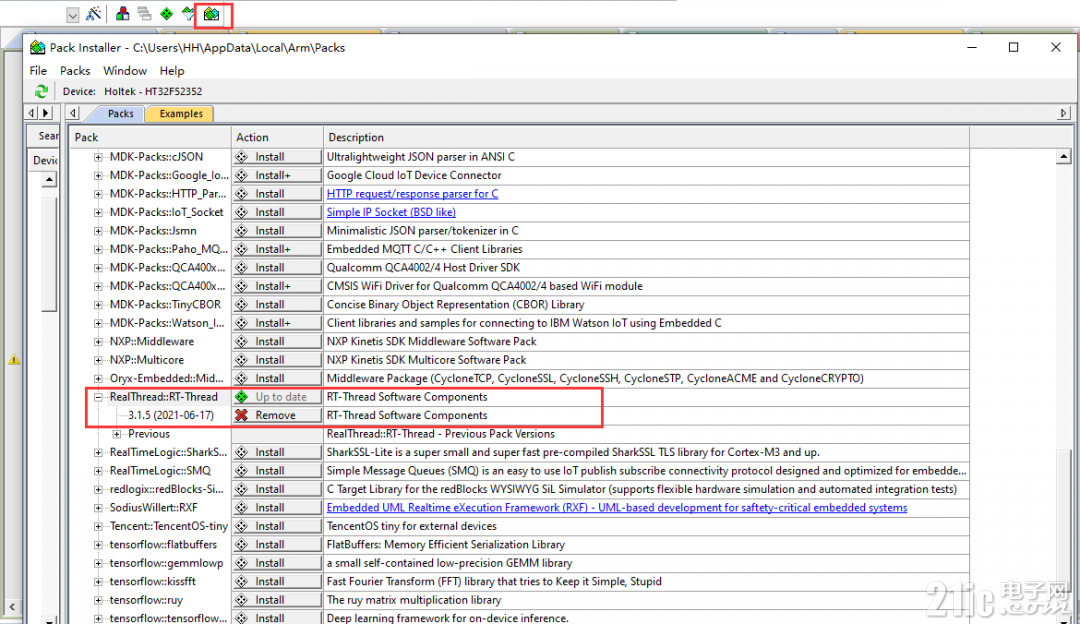Expand the tensorflow::ruy tree node
The image size is (1080, 624).
98,600
